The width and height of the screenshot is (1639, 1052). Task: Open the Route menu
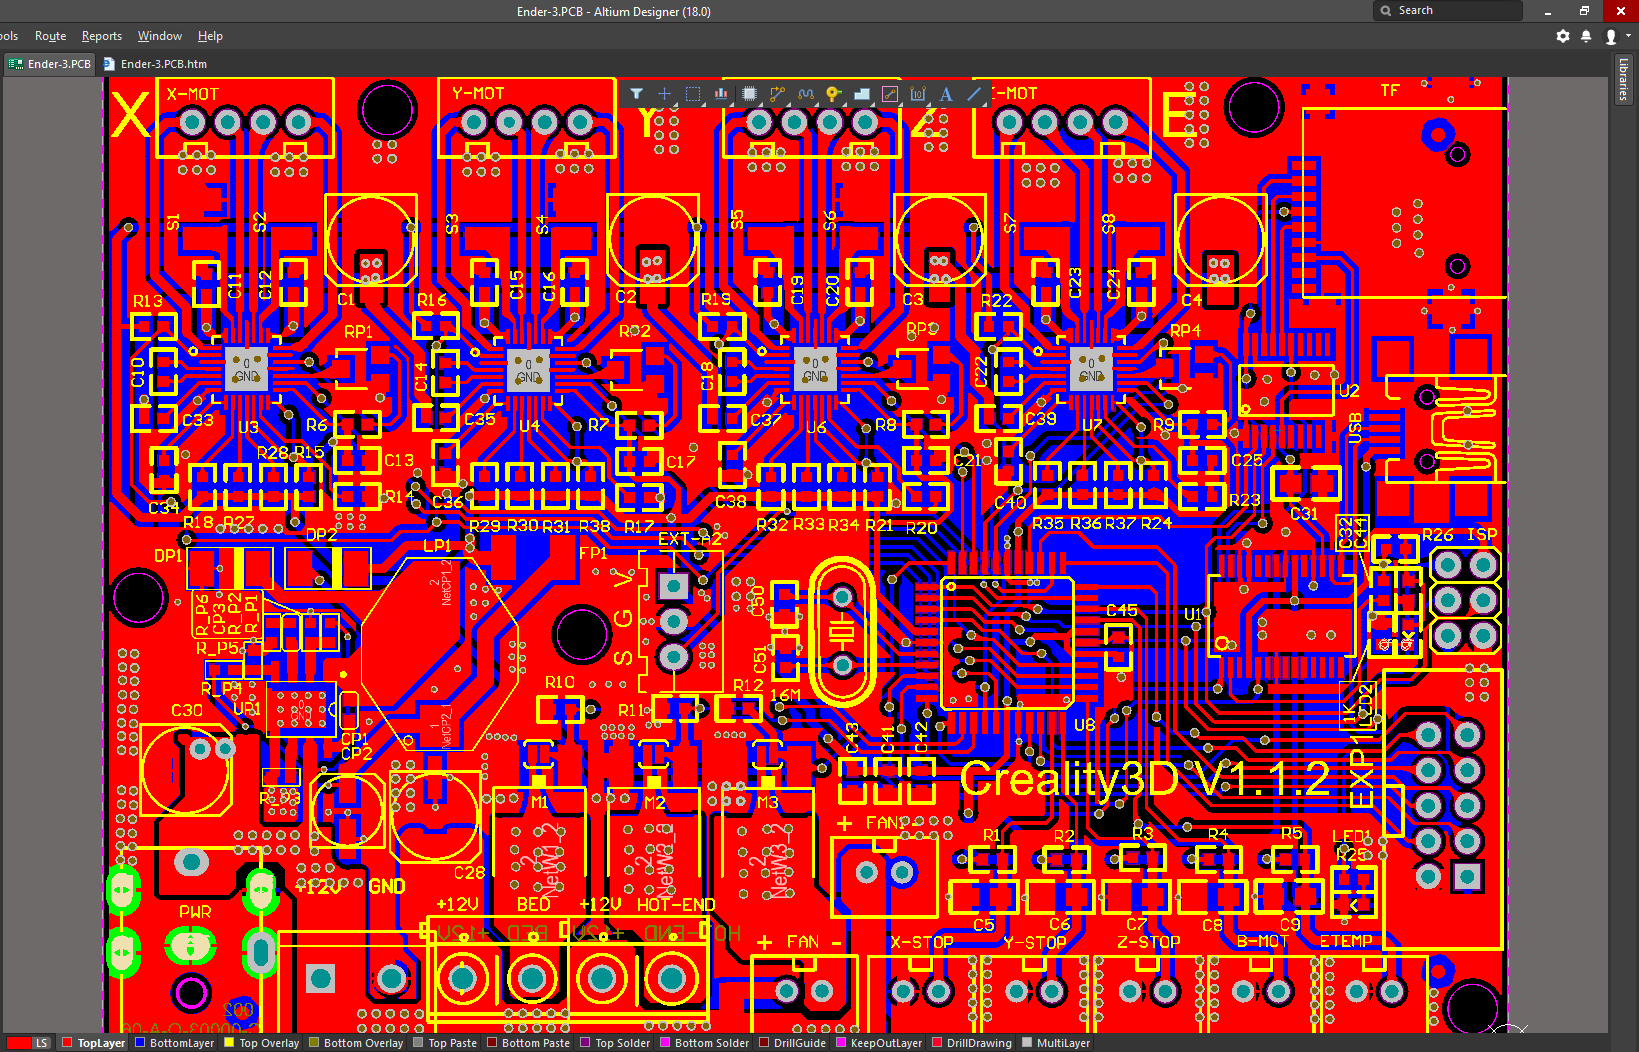pos(50,36)
